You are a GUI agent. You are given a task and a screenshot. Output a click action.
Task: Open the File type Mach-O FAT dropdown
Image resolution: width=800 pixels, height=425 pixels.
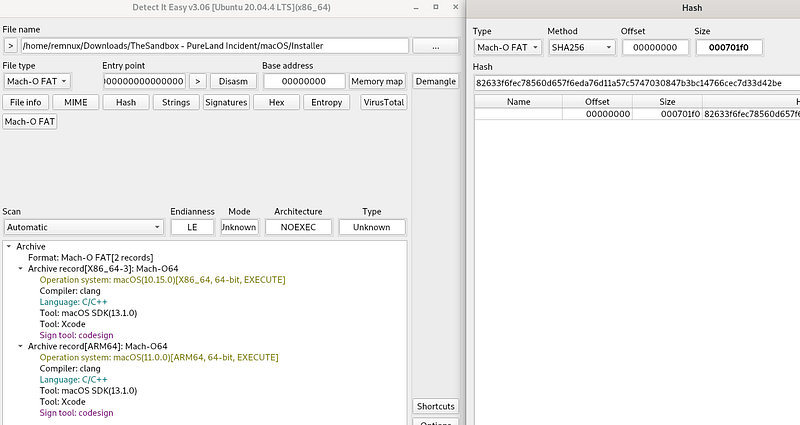[x=37, y=81]
